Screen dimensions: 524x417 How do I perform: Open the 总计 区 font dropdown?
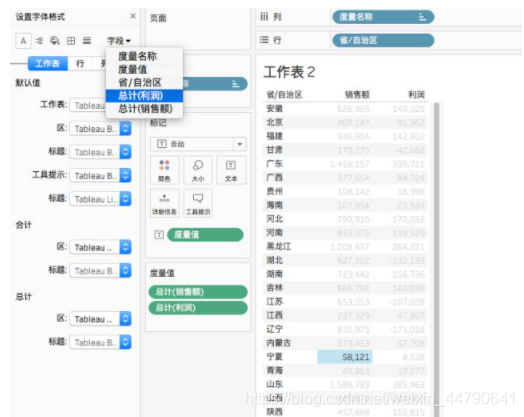[100, 319]
